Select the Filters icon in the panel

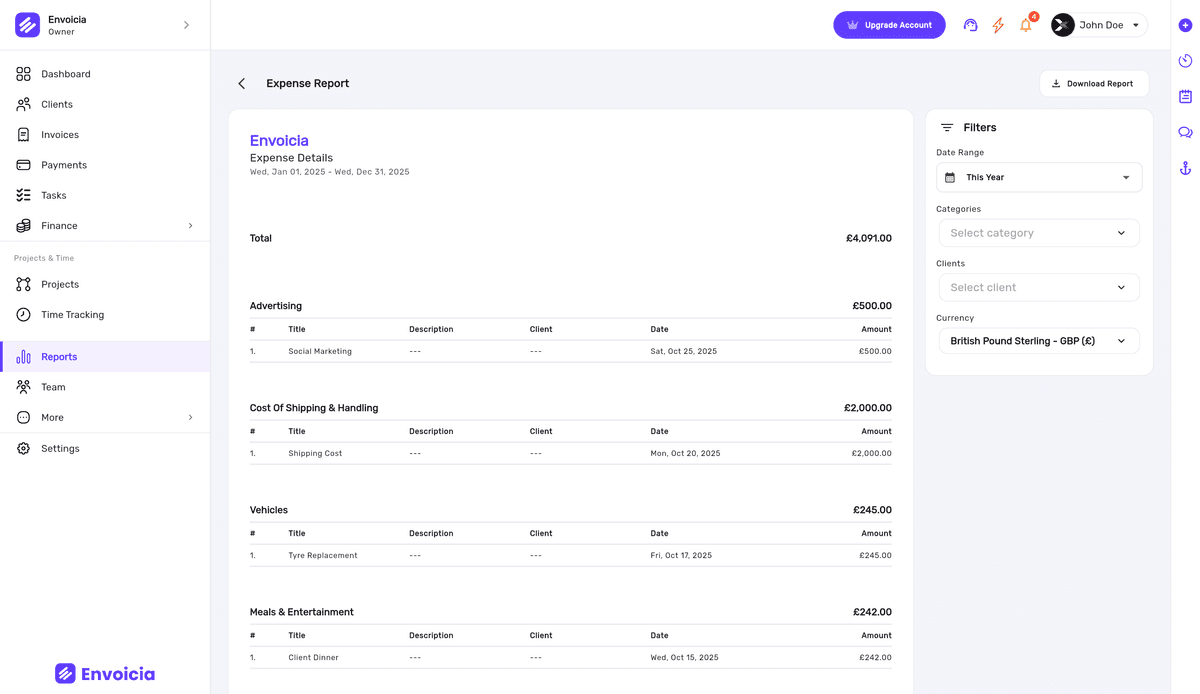[947, 127]
